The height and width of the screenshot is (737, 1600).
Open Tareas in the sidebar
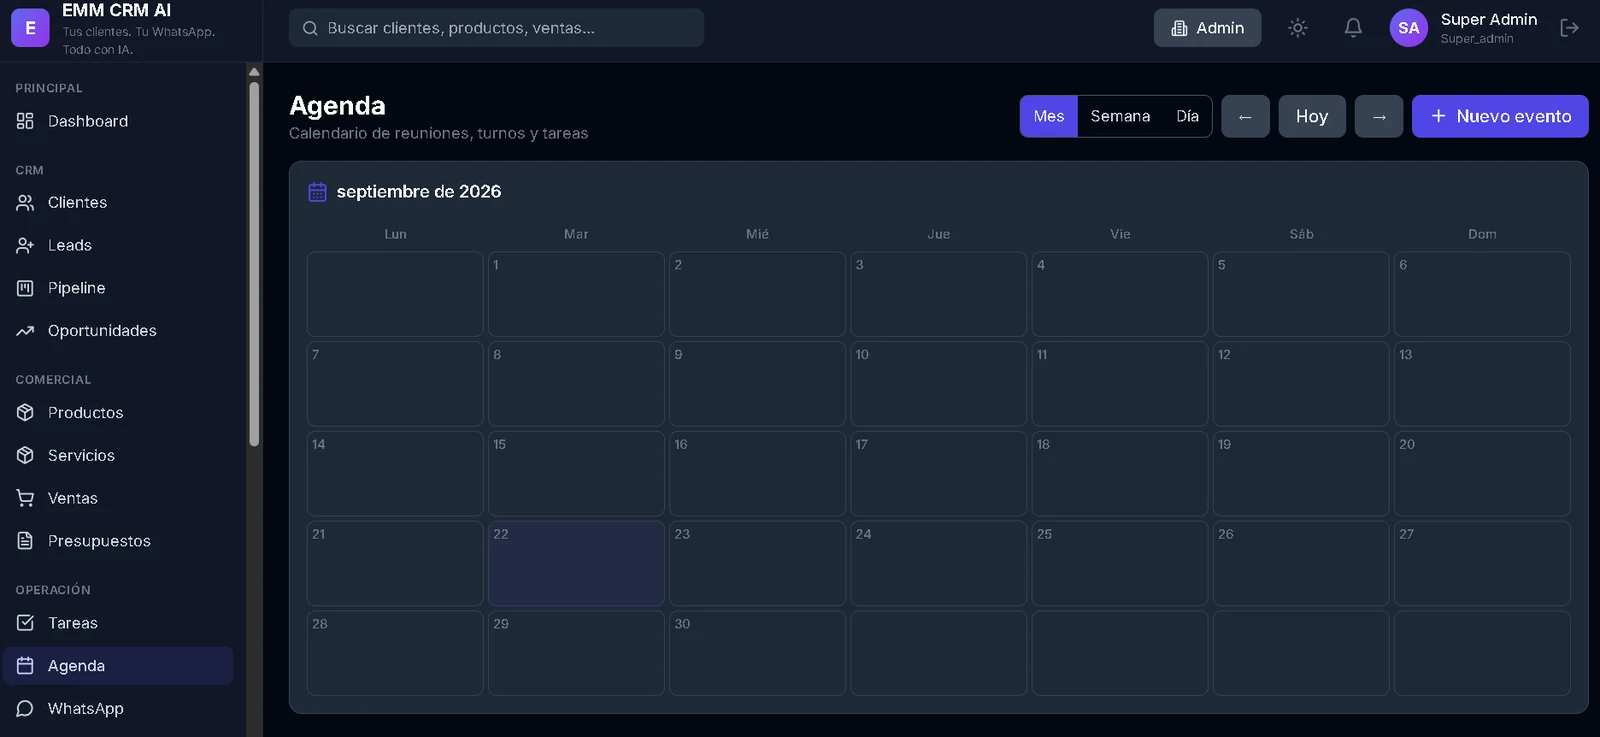tap(118, 623)
